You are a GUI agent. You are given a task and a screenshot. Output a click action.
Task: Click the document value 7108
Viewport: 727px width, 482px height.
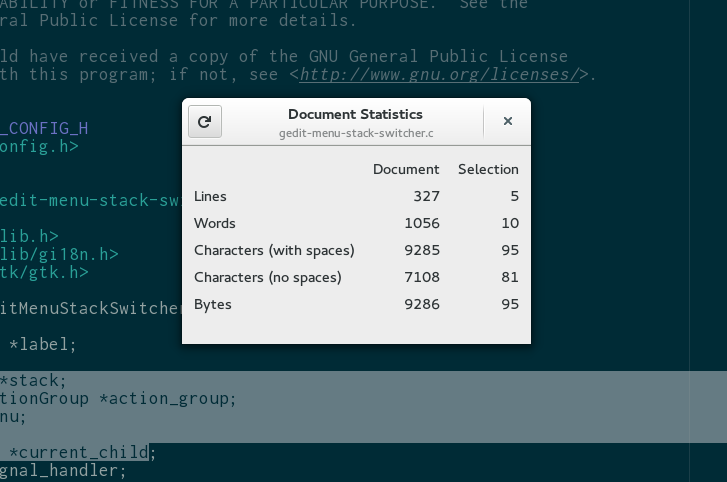pyautogui.click(x=421, y=277)
